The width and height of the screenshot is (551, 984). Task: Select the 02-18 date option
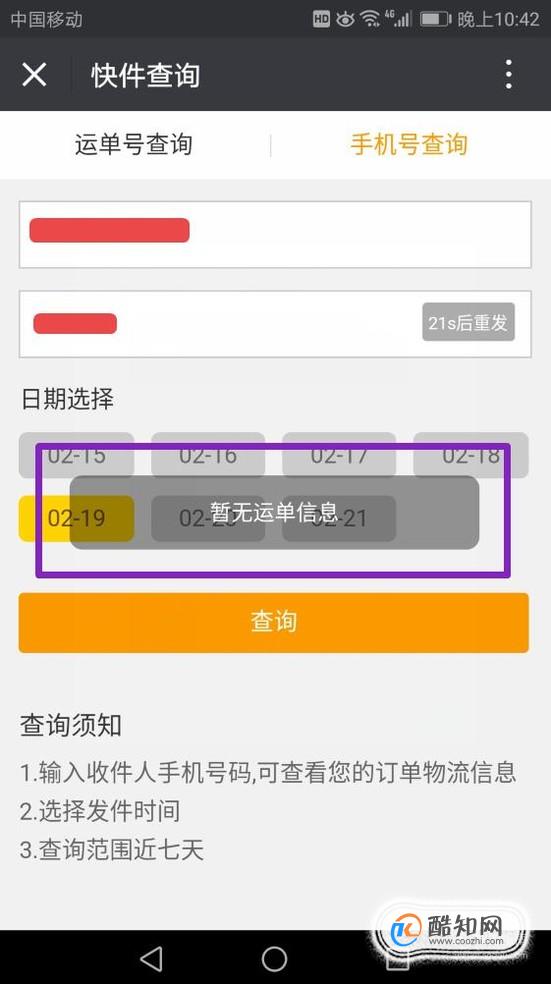pyautogui.click(x=471, y=455)
